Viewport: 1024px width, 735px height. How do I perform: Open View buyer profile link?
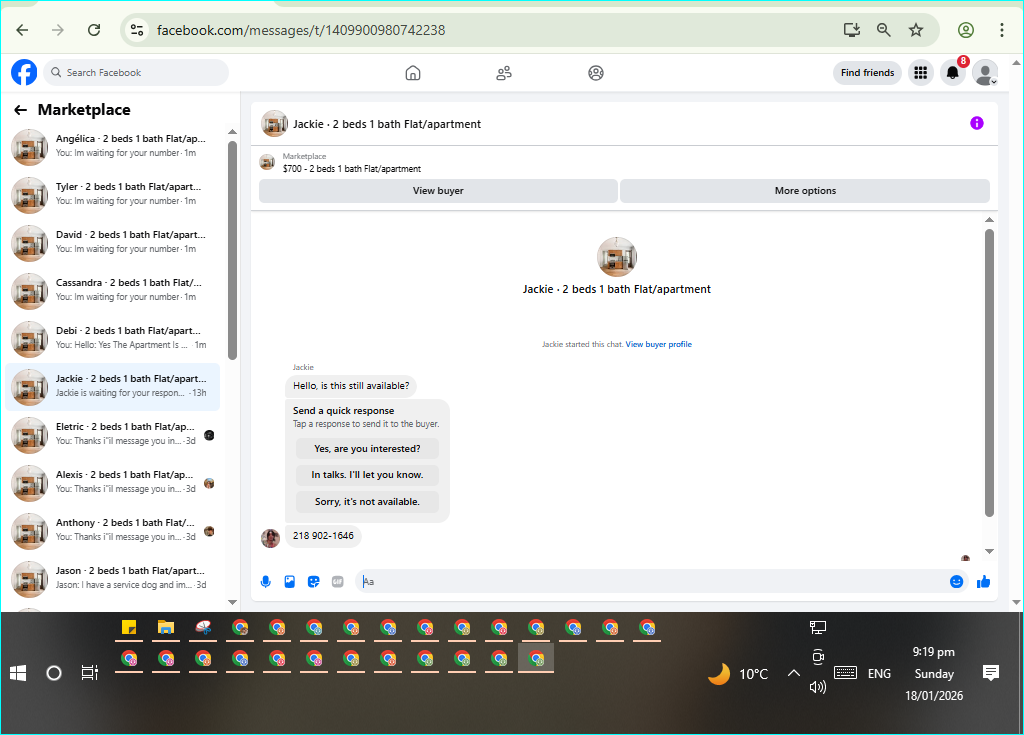coord(658,344)
